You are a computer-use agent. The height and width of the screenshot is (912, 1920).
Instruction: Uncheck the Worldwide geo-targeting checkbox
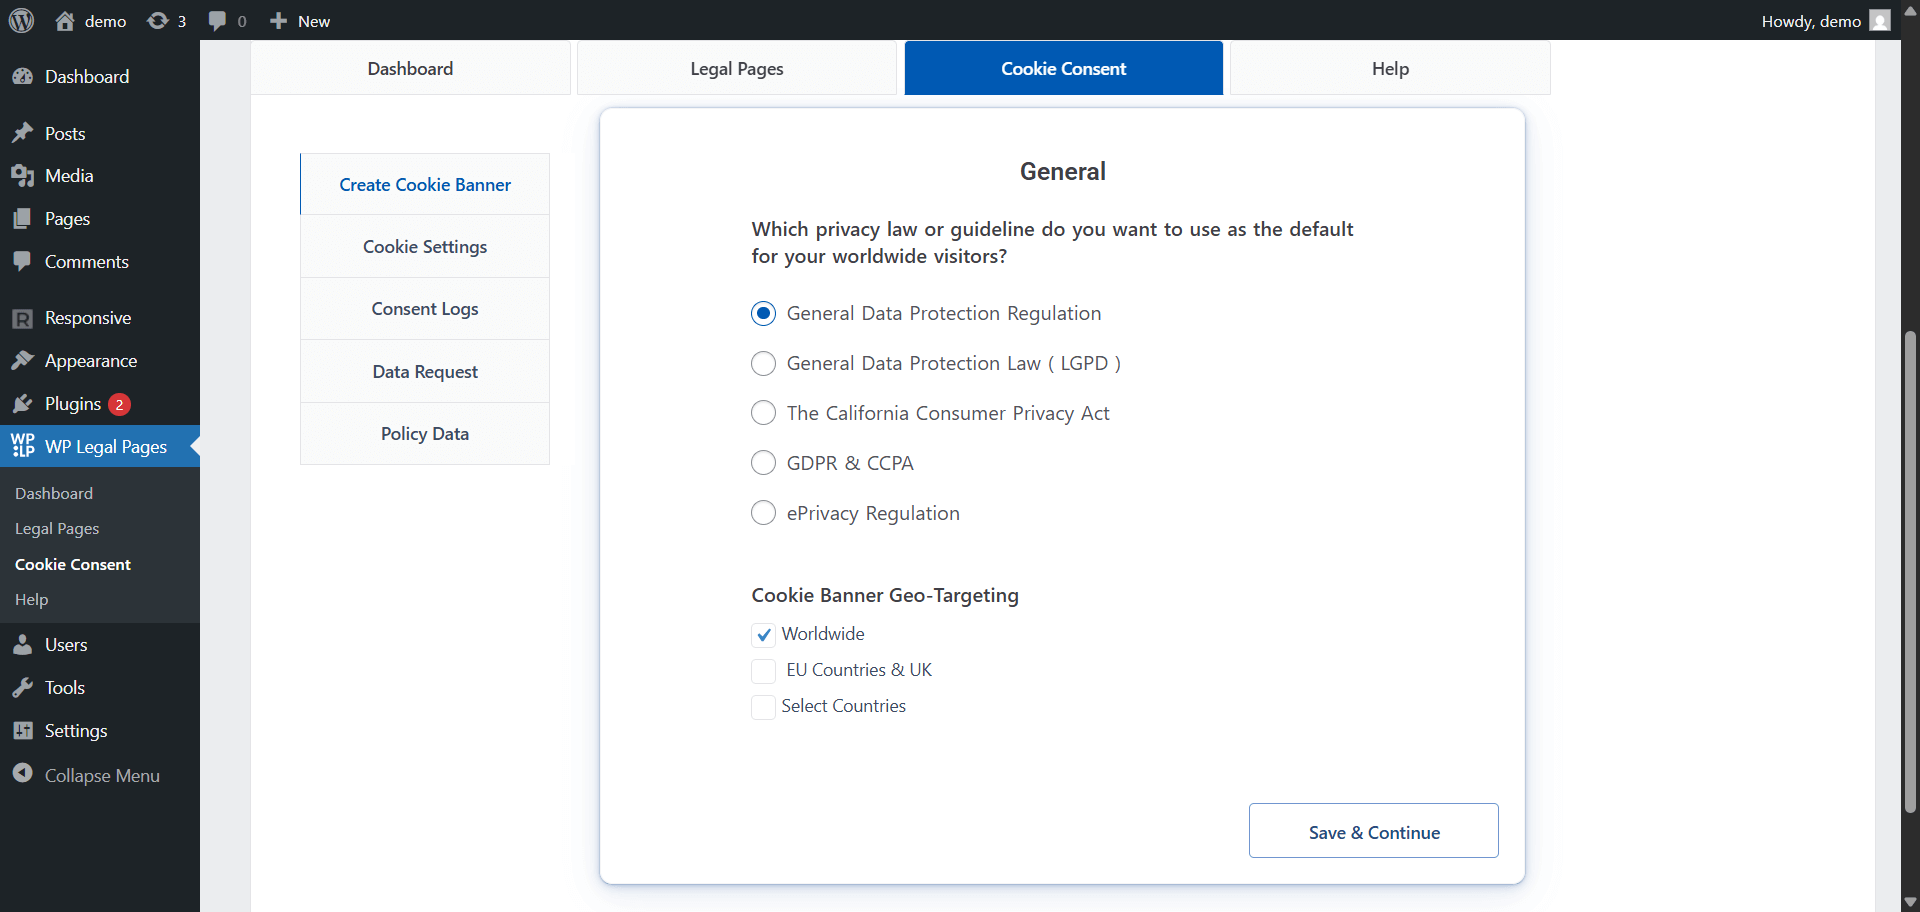click(x=763, y=635)
